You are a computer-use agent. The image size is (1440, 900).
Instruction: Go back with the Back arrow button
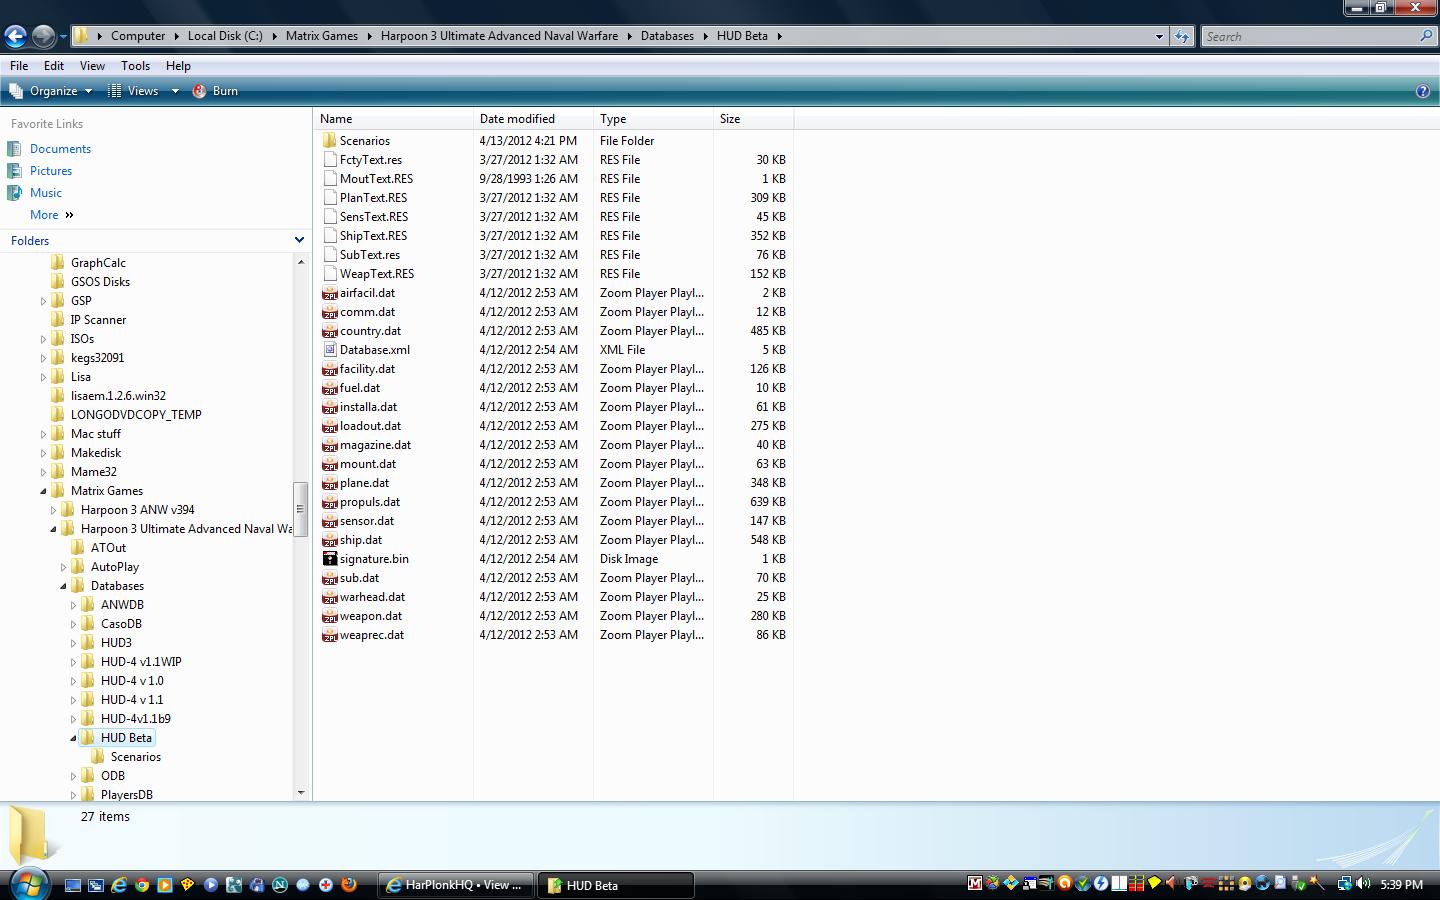click(x=15, y=36)
